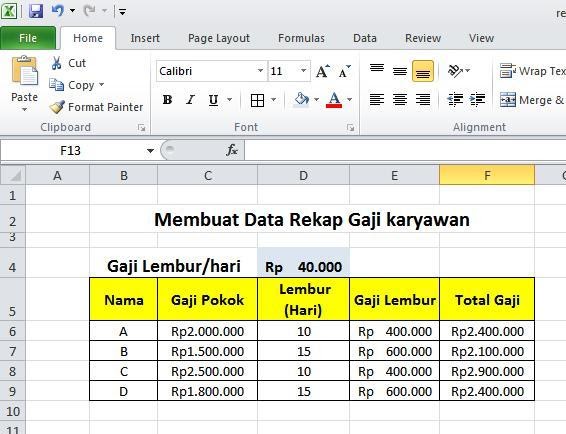Image resolution: width=566 pixels, height=434 pixels.
Task: Switch to the Home tab
Action: (88, 38)
